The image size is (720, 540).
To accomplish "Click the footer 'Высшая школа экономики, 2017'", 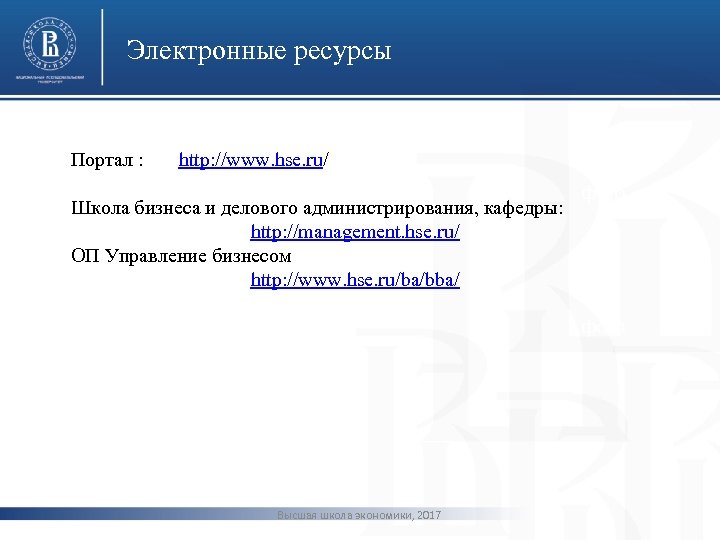I will [359, 515].
